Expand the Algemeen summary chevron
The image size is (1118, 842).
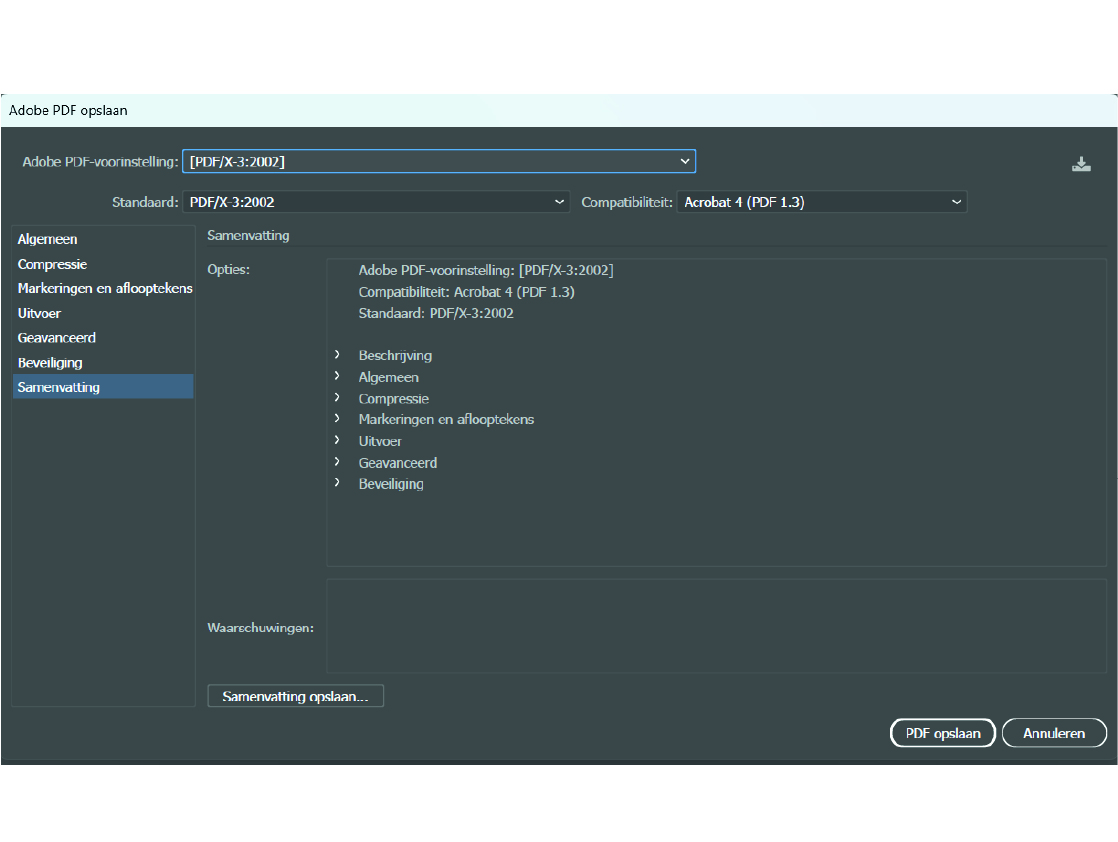click(337, 377)
